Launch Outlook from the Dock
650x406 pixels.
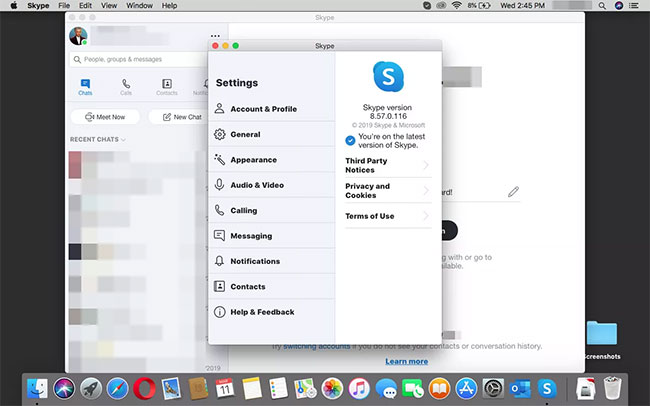coord(520,389)
